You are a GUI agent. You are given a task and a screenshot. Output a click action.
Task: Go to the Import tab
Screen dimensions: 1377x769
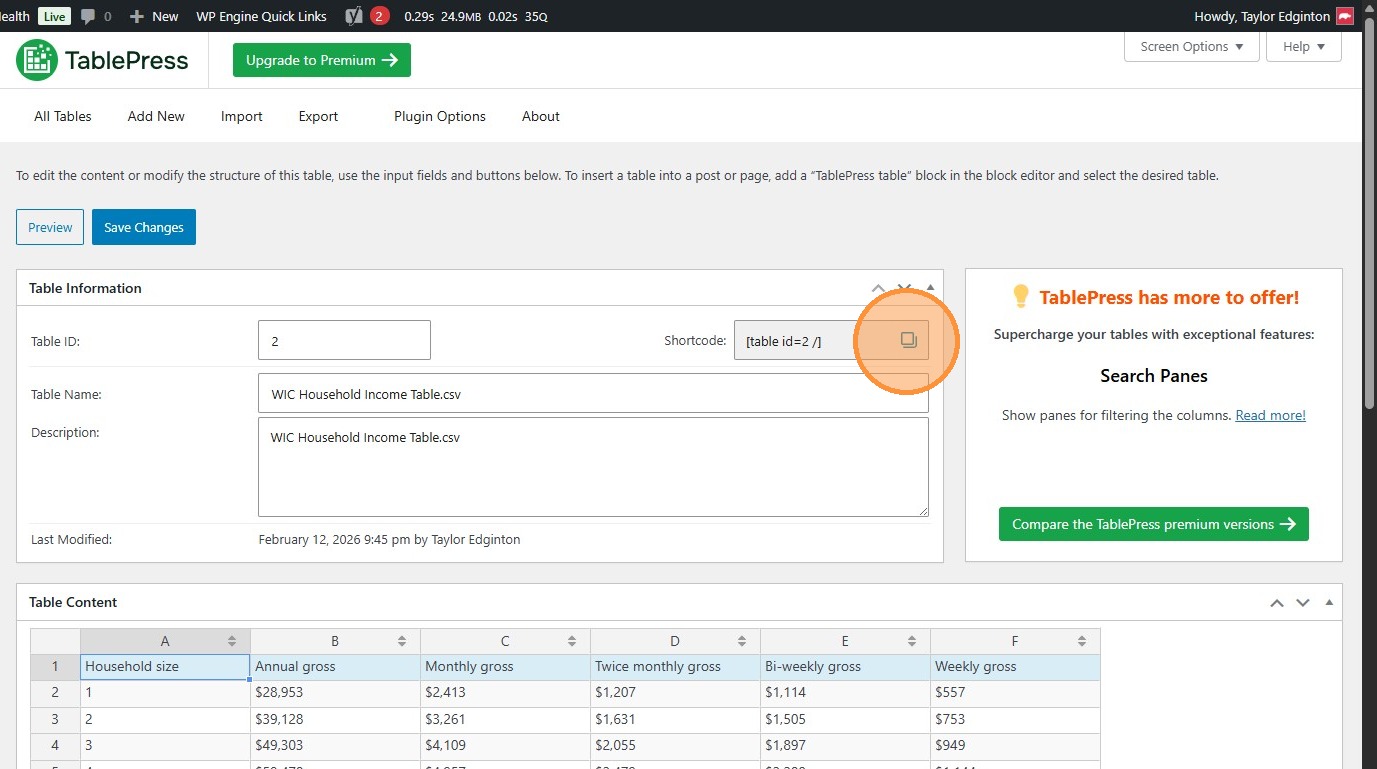point(241,116)
